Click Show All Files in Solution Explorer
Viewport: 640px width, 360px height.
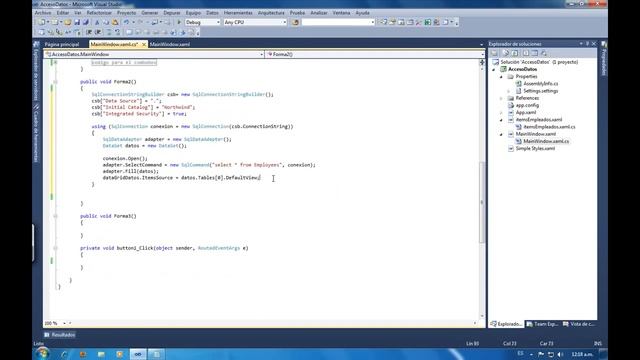pyautogui.click(x=505, y=53)
